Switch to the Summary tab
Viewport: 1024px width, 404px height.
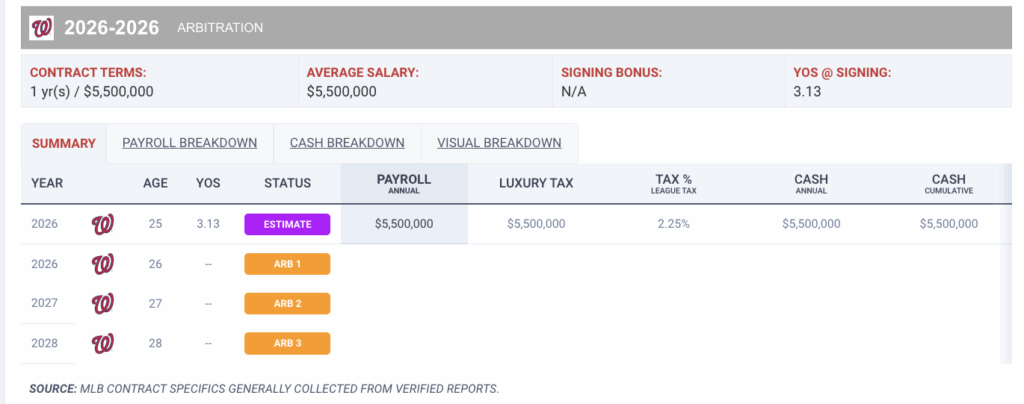tap(64, 143)
